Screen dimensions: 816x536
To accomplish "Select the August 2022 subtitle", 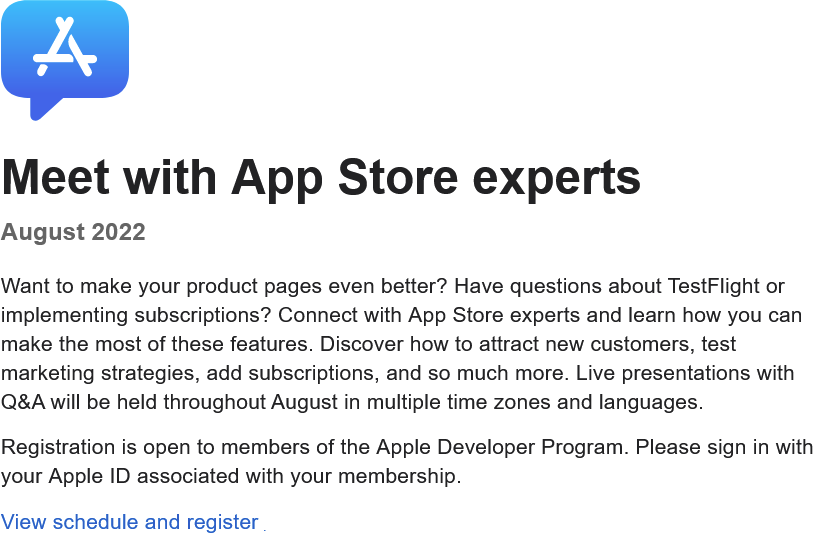I will 73,232.
